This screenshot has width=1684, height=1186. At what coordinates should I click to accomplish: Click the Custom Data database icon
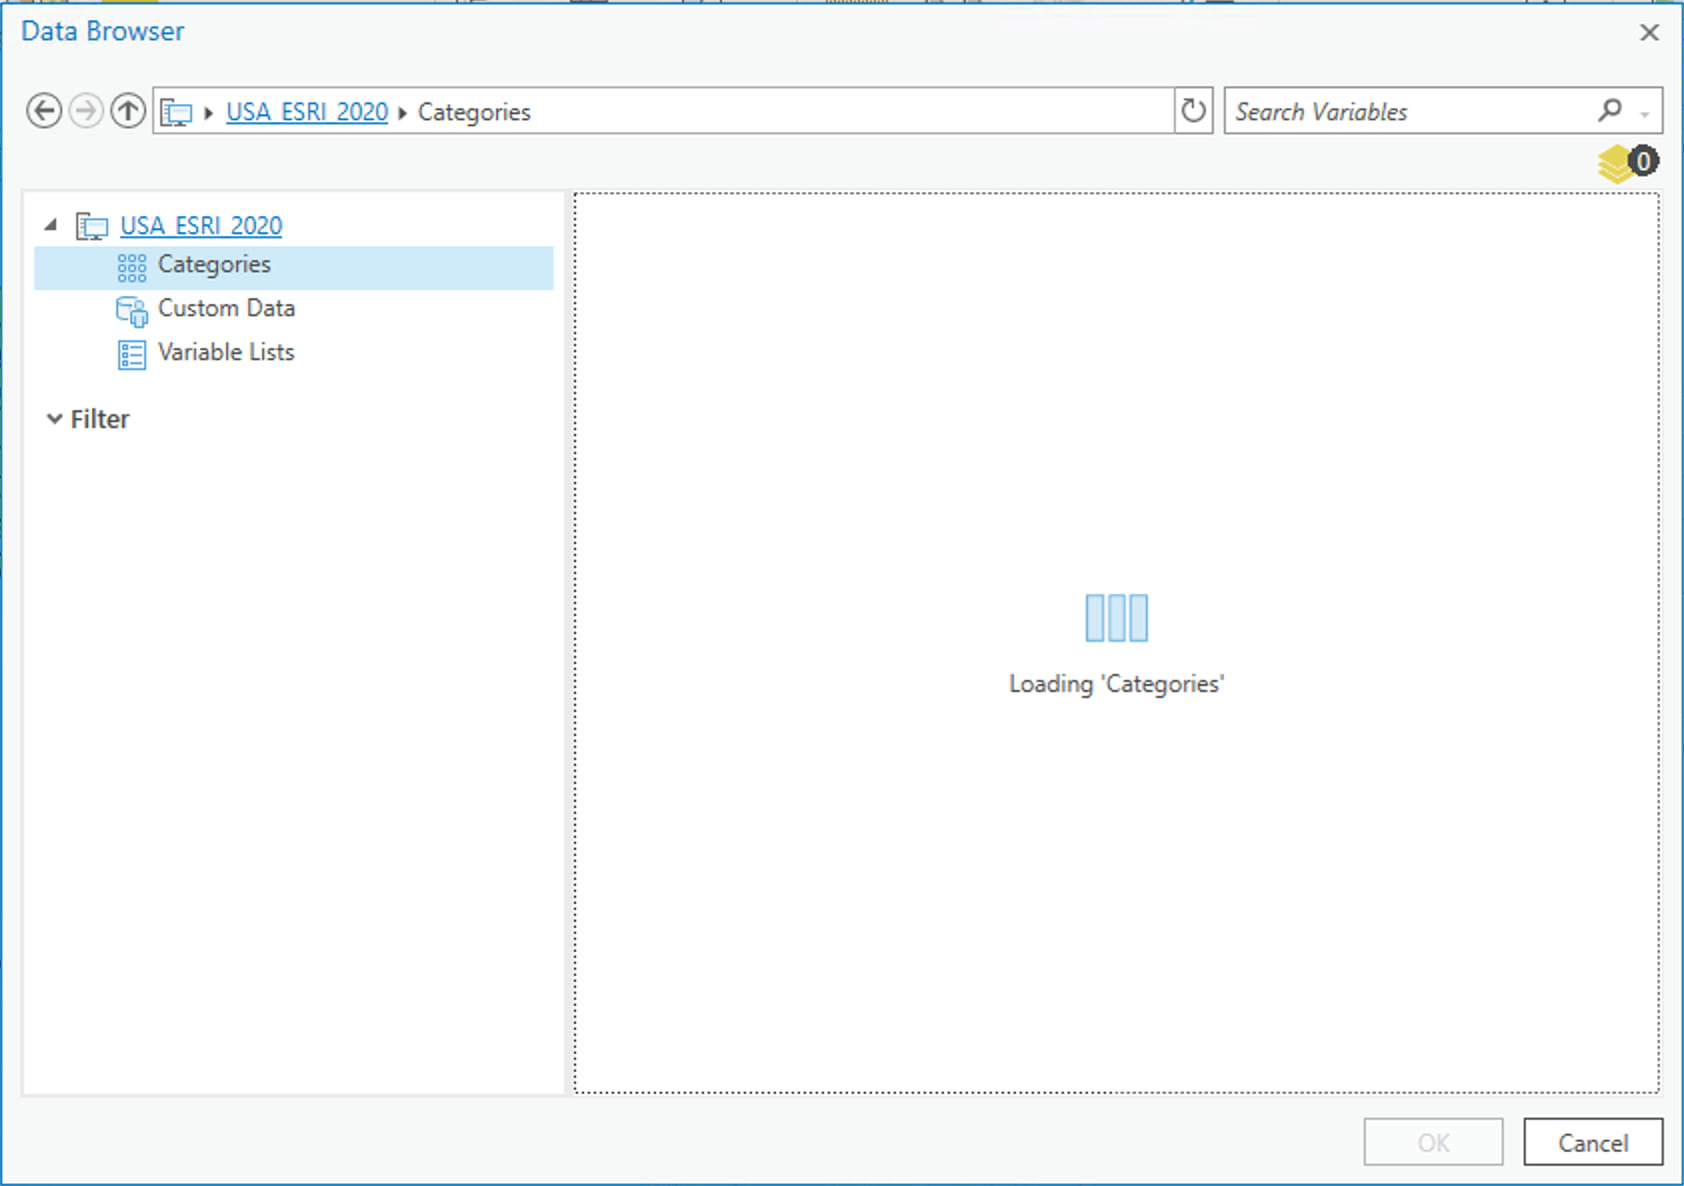click(132, 311)
